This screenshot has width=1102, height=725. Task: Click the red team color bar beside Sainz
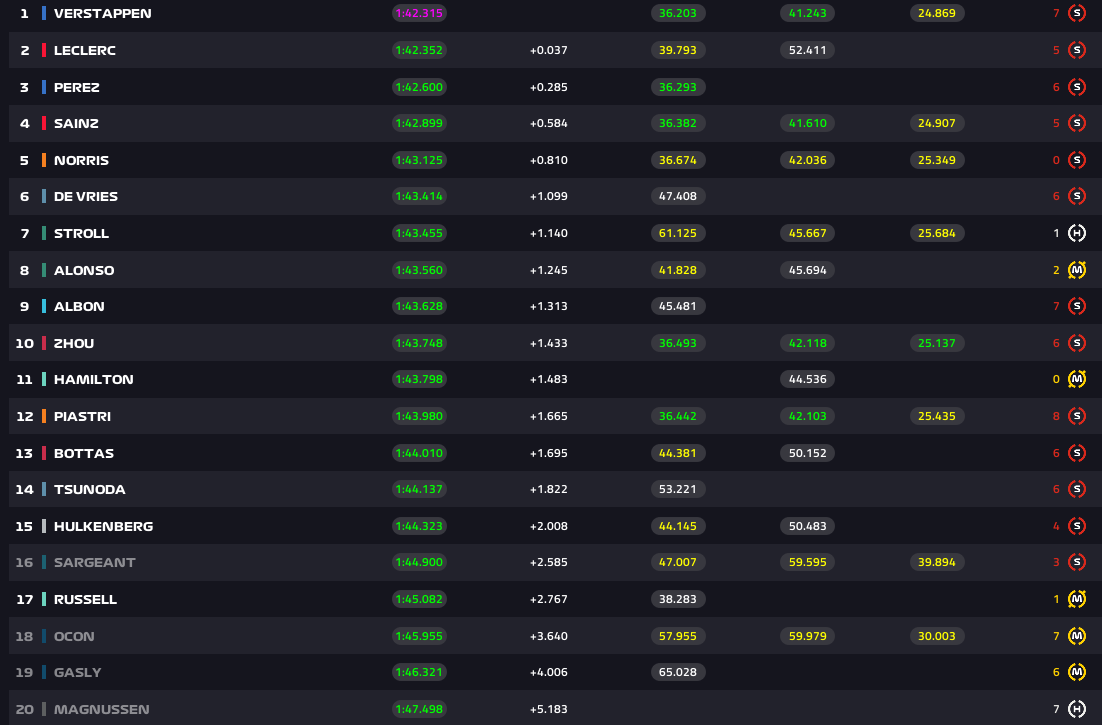click(x=44, y=123)
